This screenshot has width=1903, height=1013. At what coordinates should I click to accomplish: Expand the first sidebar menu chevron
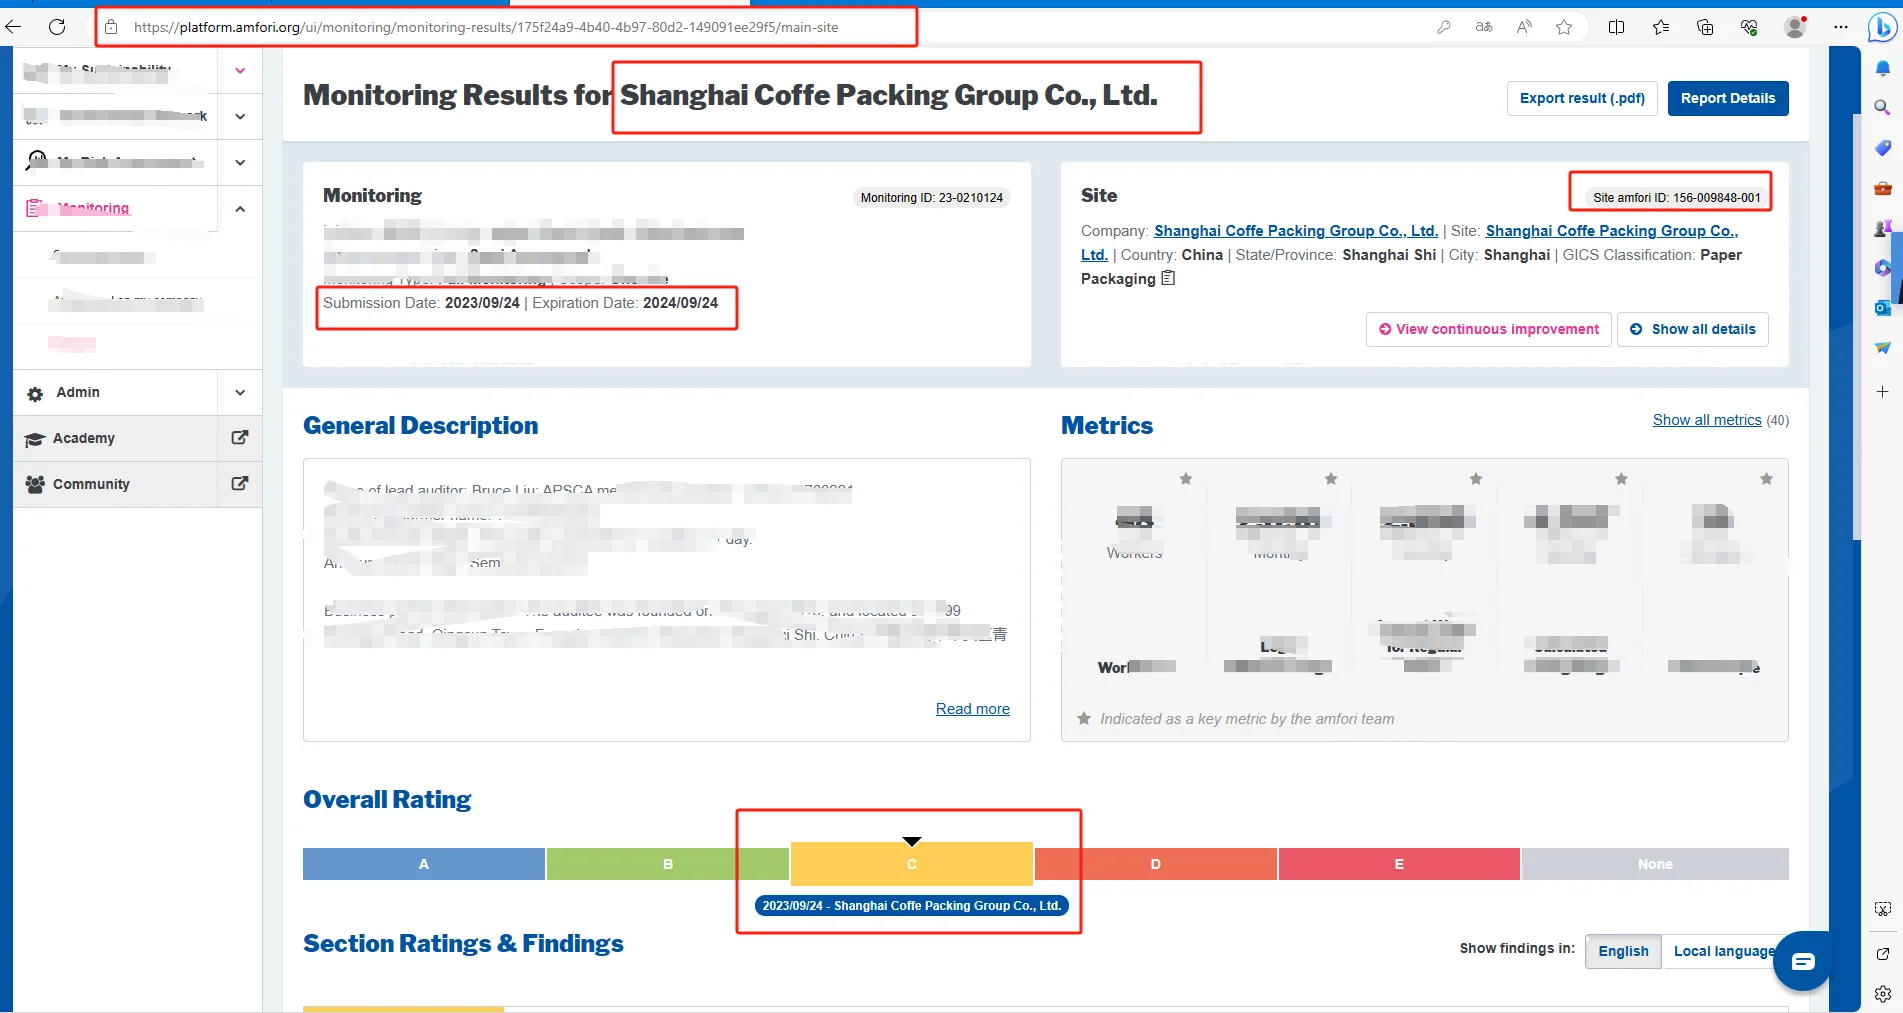tap(240, 70)
